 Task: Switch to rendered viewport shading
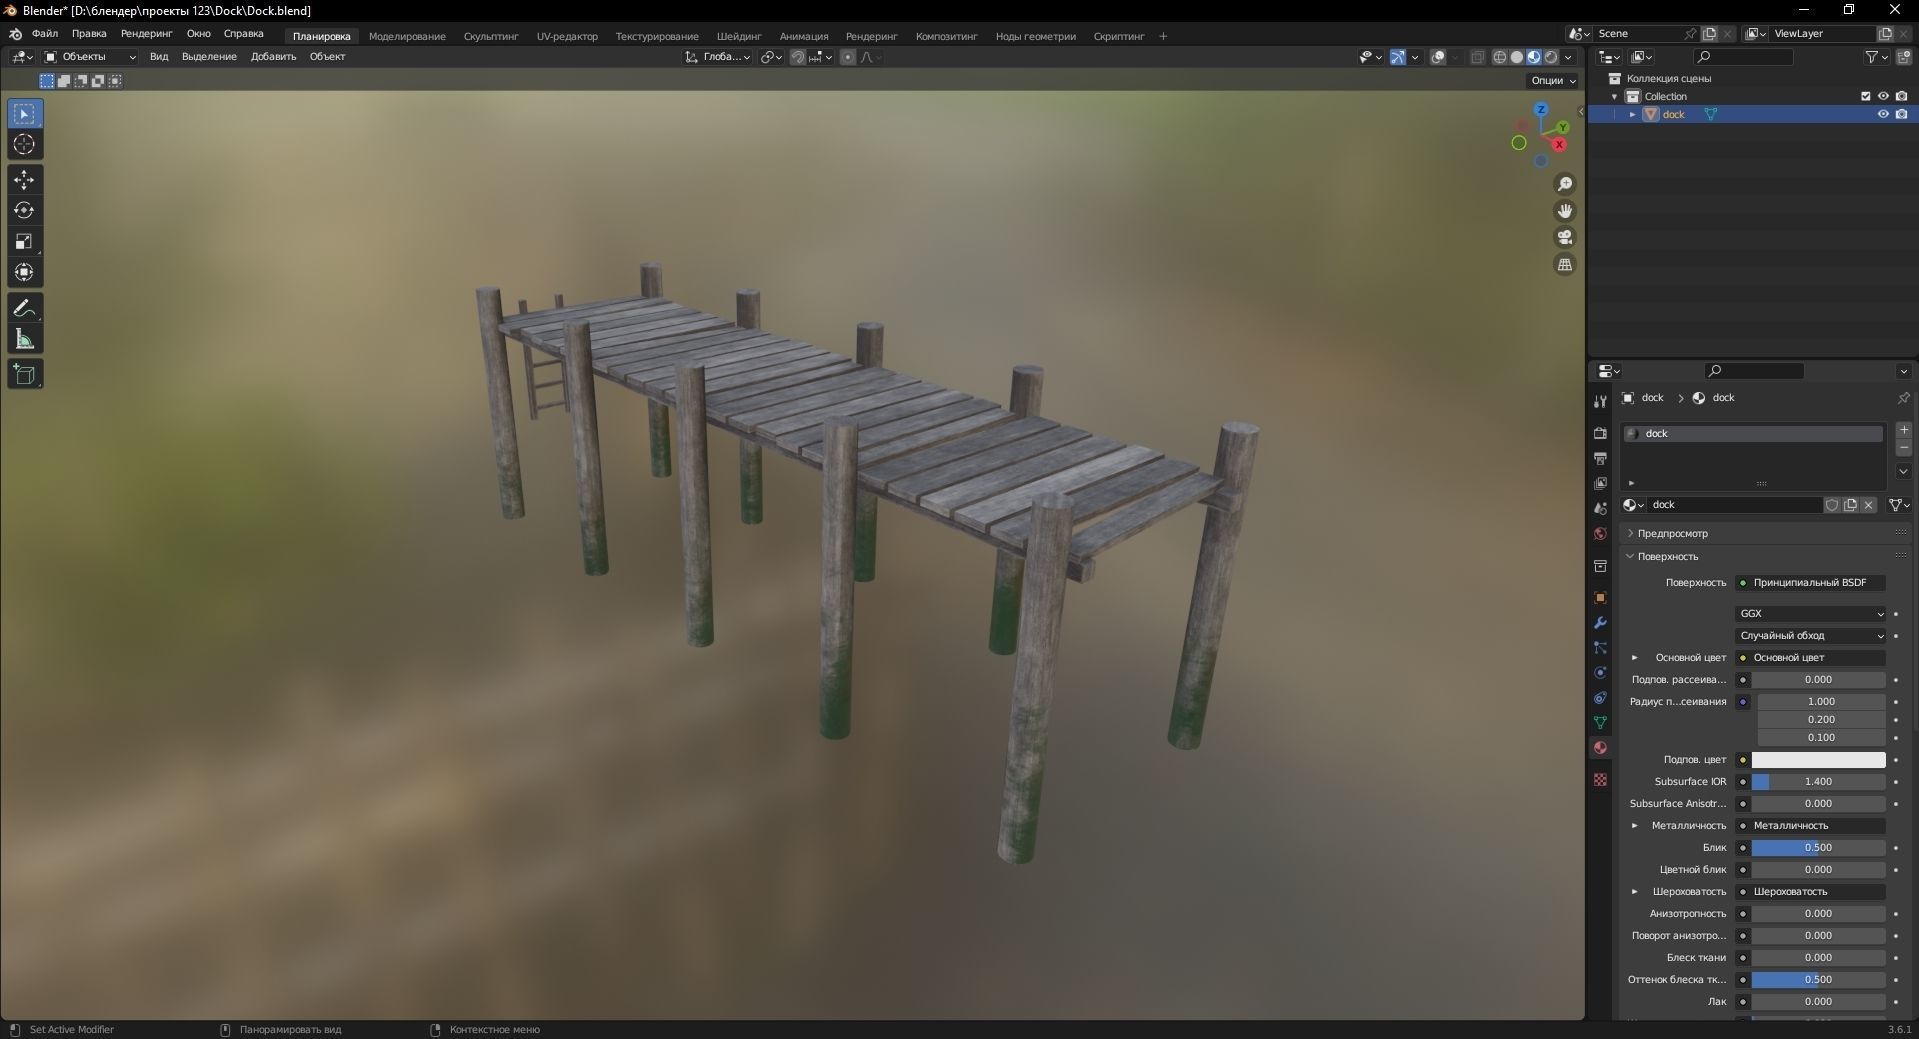click(x=1551, y=57)
